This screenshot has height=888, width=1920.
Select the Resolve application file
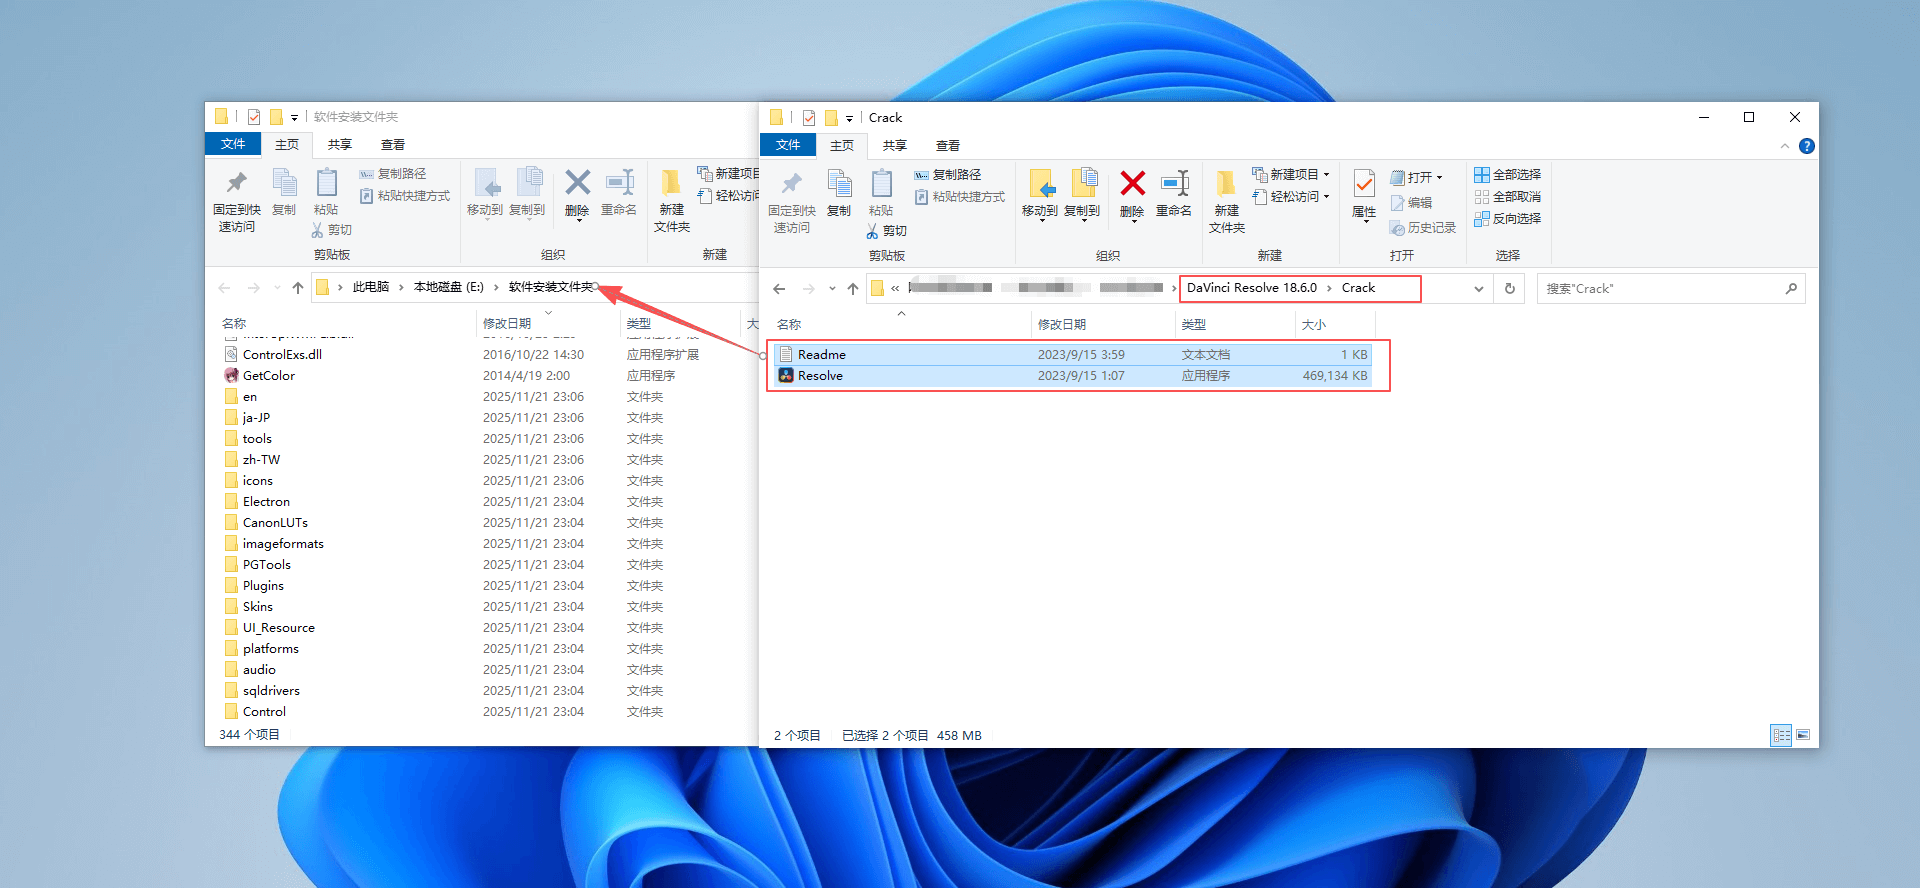[x=820, y=376]
